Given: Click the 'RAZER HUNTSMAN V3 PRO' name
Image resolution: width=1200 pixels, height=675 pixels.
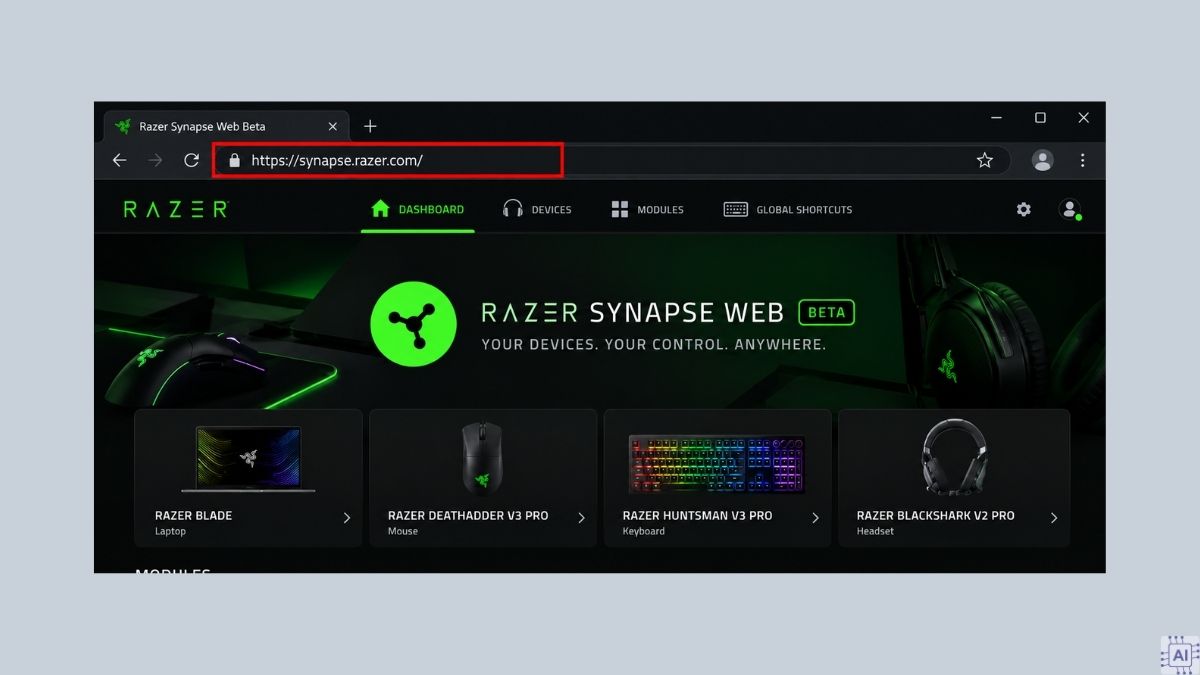Looking at the screenshot, I should pos(697,516).
